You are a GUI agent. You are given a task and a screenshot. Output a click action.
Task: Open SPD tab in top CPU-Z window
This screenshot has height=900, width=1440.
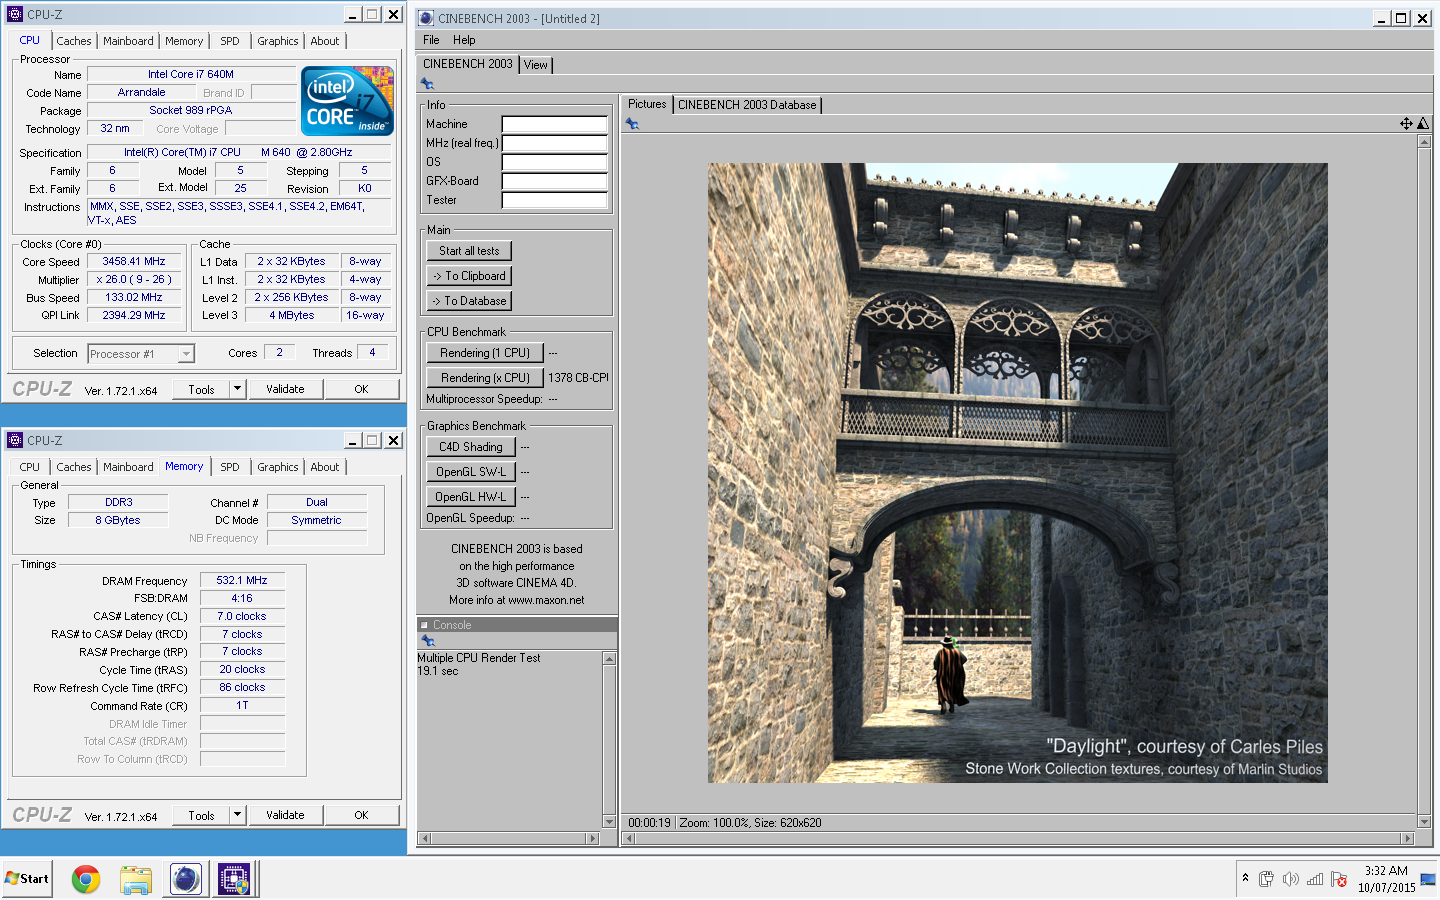[230, 41]
